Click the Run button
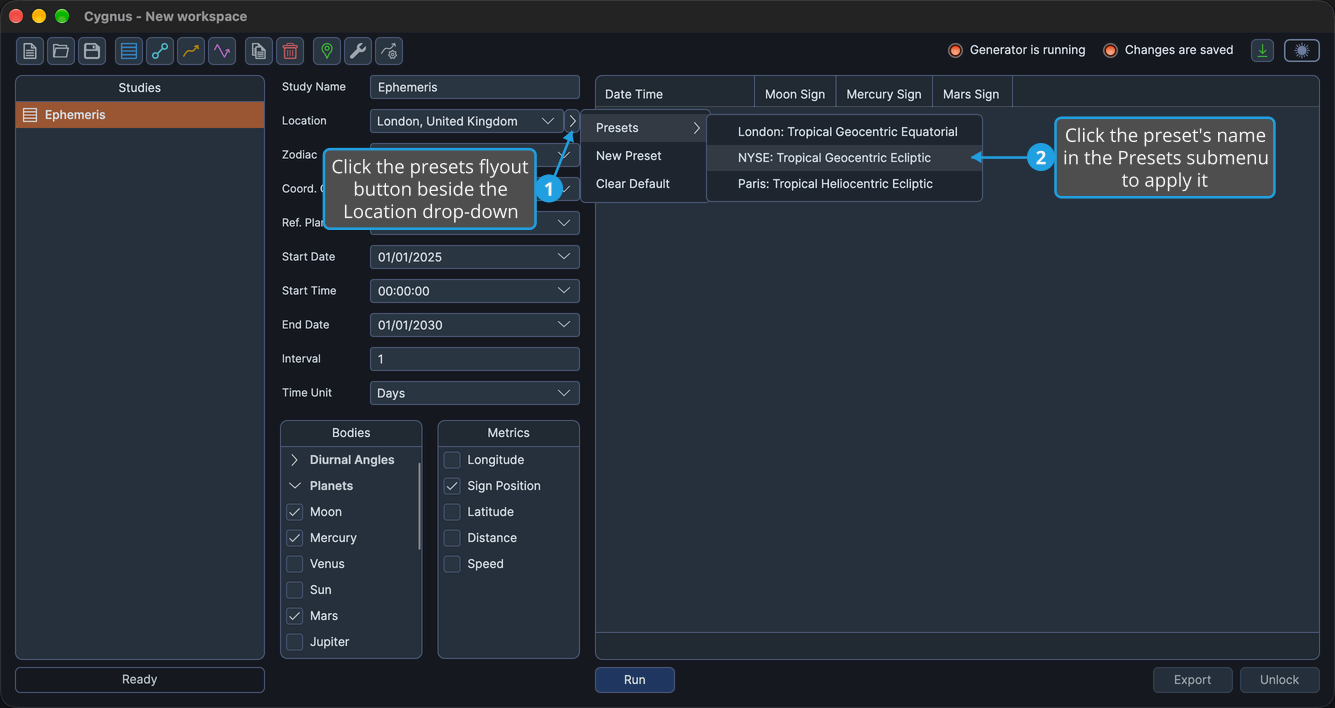The height and width of the screenshot is (708, 1335). pos(635,680)
